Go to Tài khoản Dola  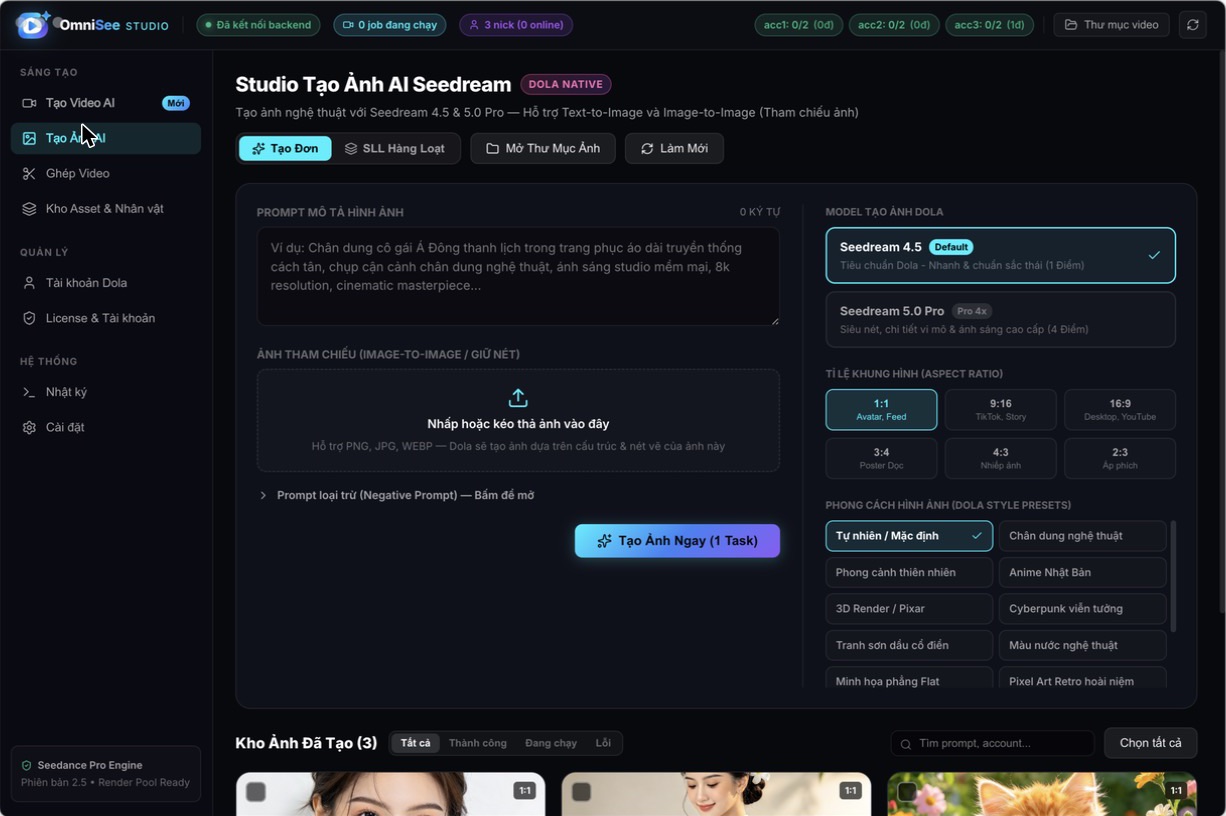(106, 283)
